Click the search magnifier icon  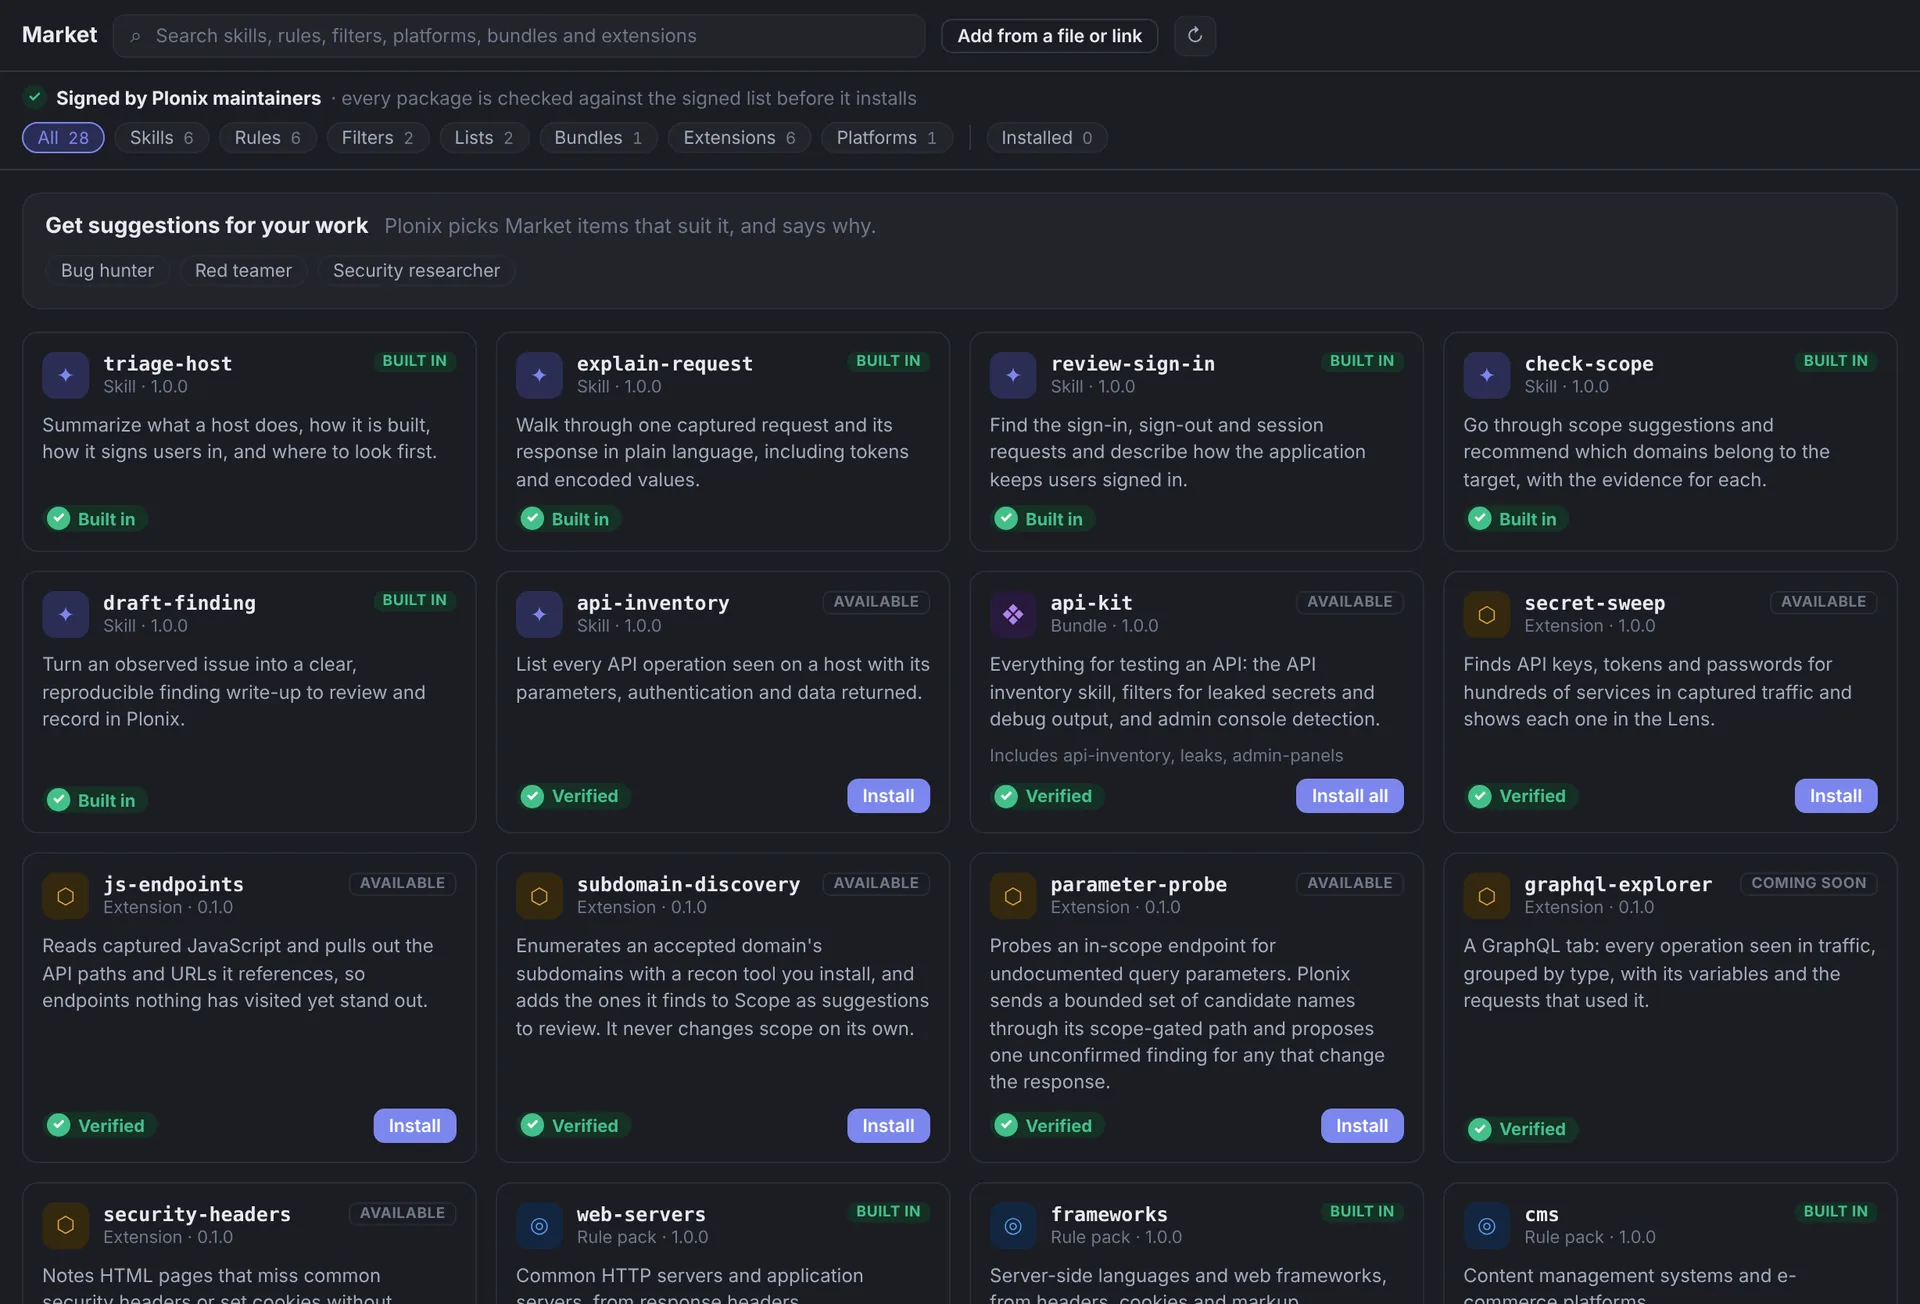(x=136, y=37)
